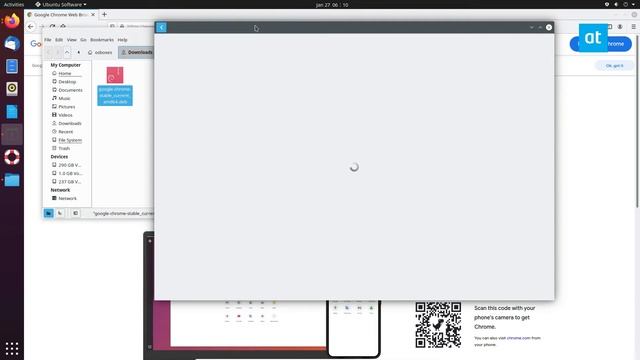Open the File menu in the file manager
The width and height of the screenshot is (640, 360).
48,40
